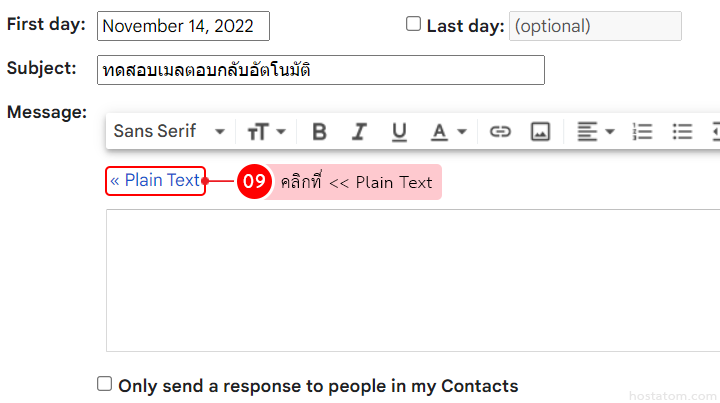Viewport: 720px width, 403px height.
Task: Check Only send to people in my Contacts
Action: tap(105, 384)
